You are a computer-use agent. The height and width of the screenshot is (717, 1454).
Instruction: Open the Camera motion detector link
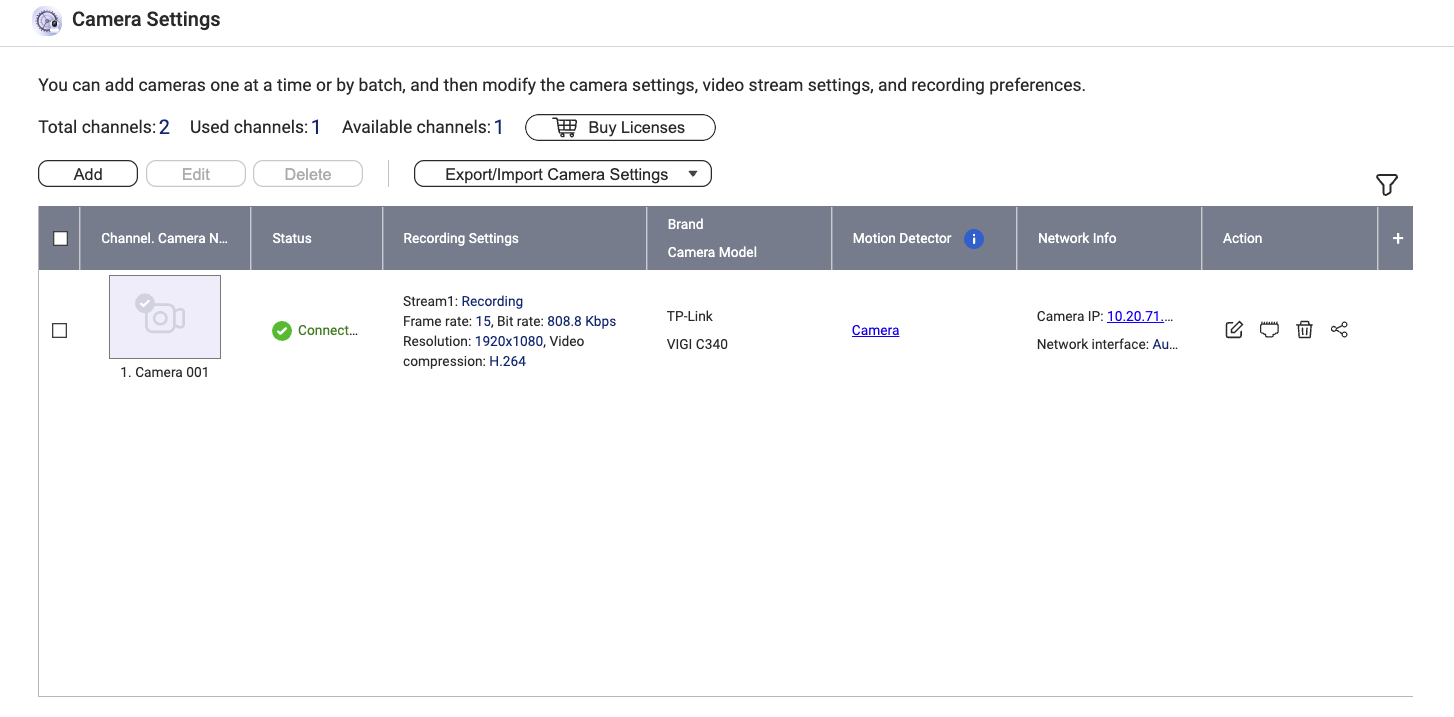click(x=875, y=331)
